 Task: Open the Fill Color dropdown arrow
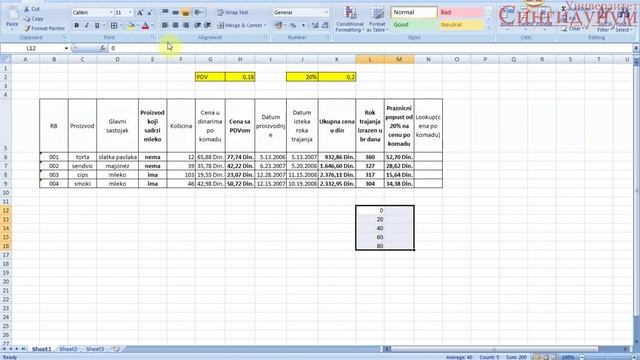pos(137,26)
